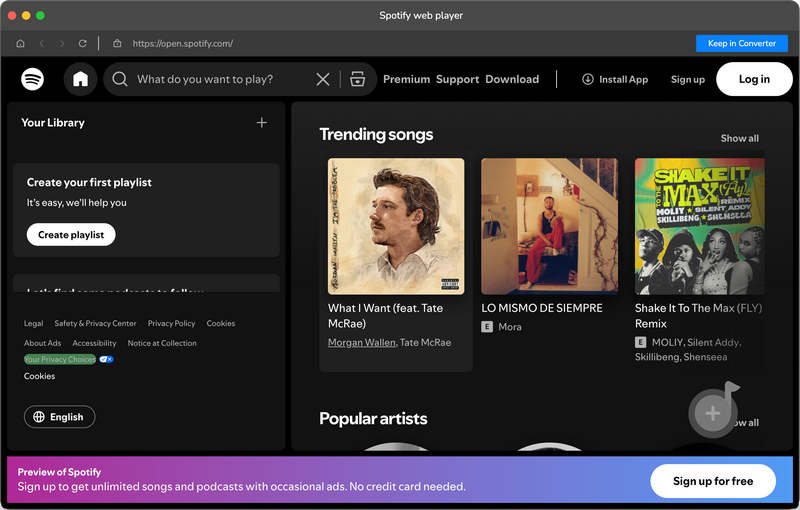Screen dimensions: 800x510
Task: Click the Tate McRae artist link
Action: [x=426, y=342]
